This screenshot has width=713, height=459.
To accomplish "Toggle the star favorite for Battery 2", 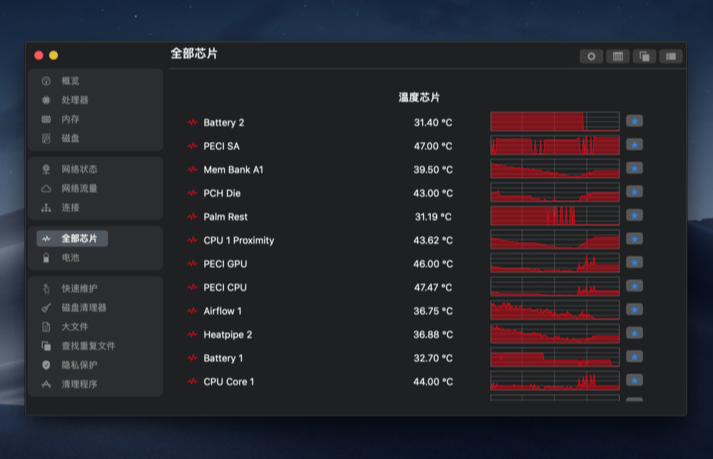I will (x=634, y=121).
